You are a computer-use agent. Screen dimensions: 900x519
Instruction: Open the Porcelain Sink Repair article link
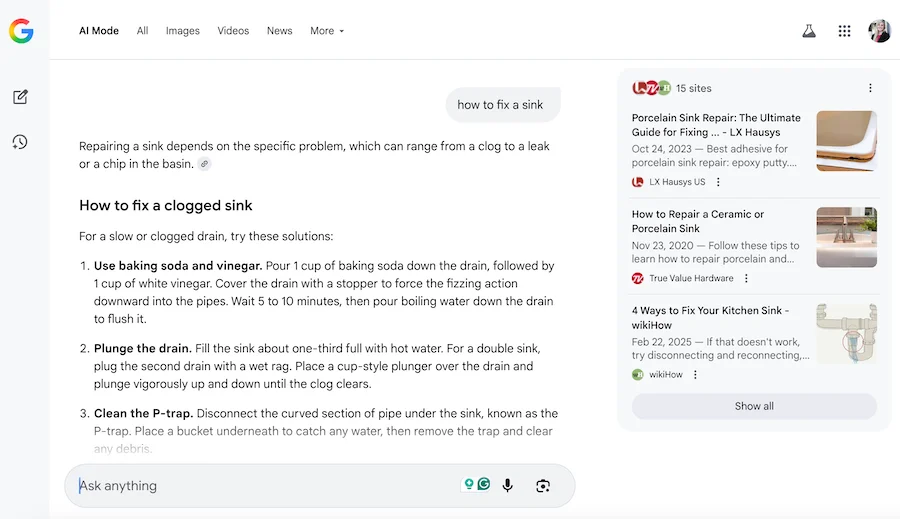716,125
